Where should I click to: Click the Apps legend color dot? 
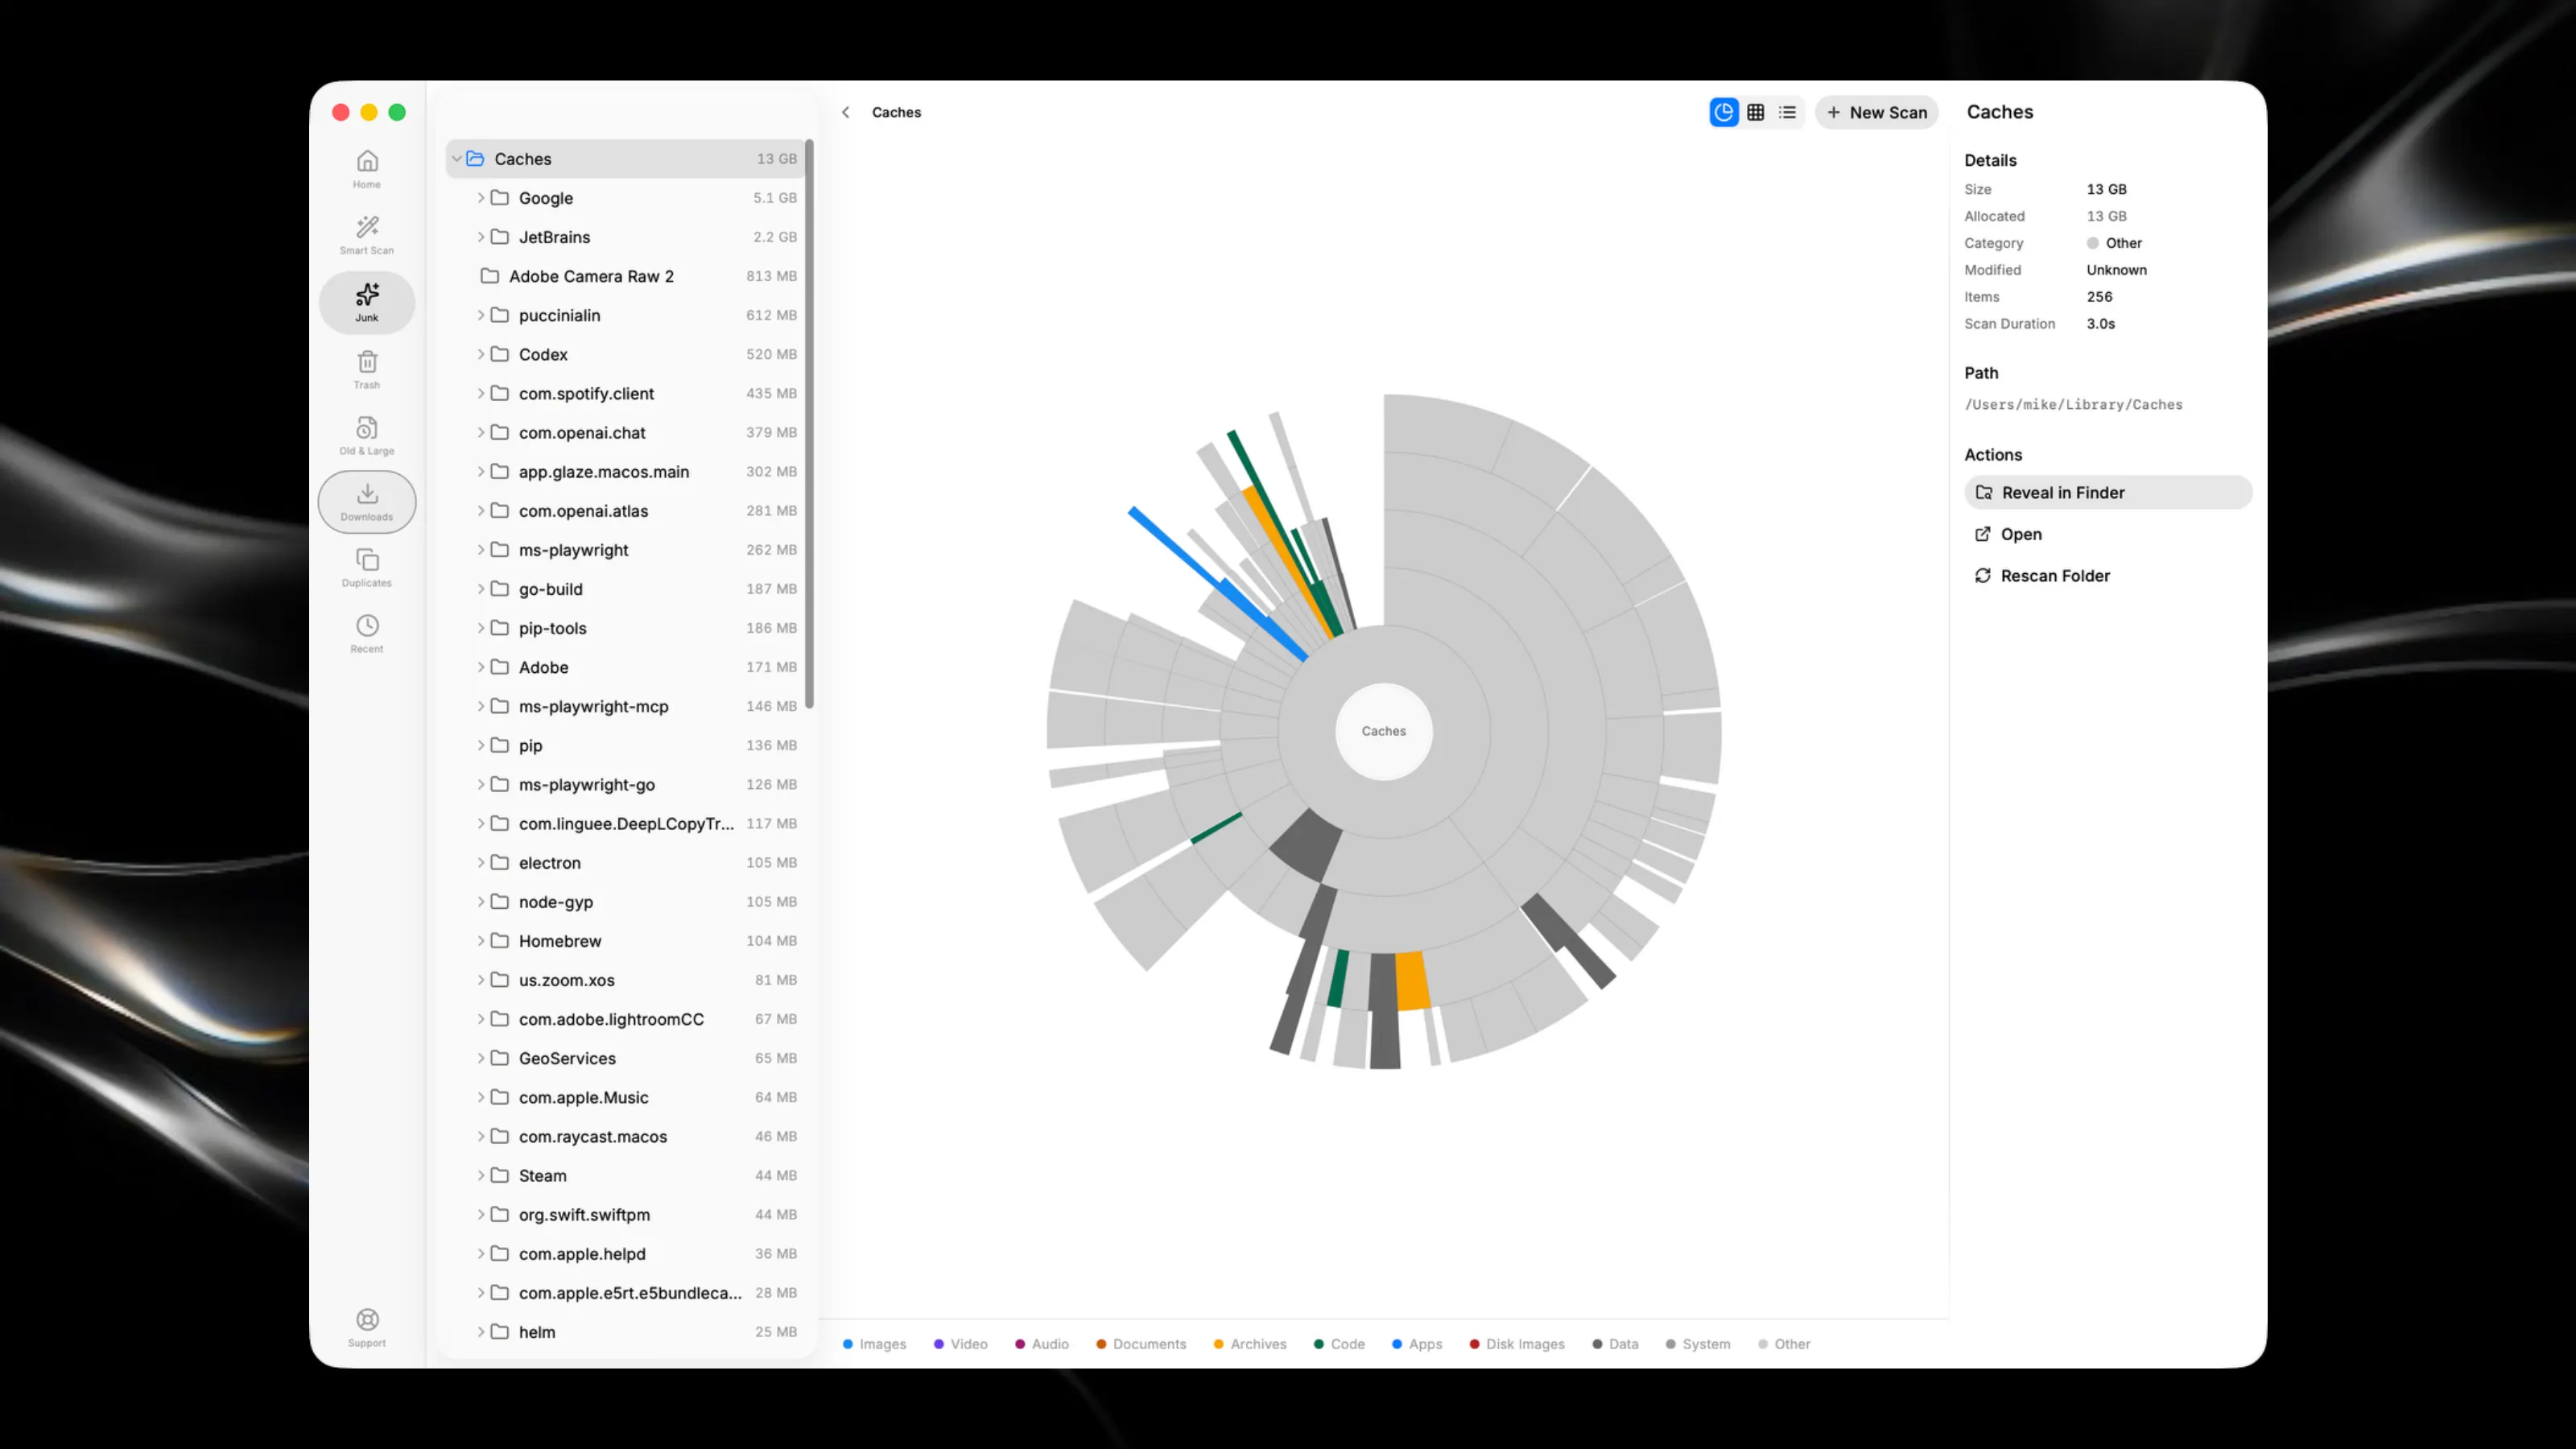[x=1397, y=1344]
